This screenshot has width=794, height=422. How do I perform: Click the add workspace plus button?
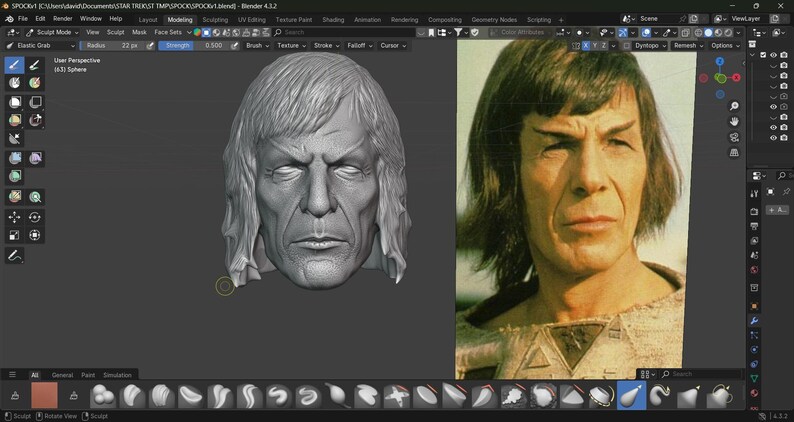click(x=561, y=20)
